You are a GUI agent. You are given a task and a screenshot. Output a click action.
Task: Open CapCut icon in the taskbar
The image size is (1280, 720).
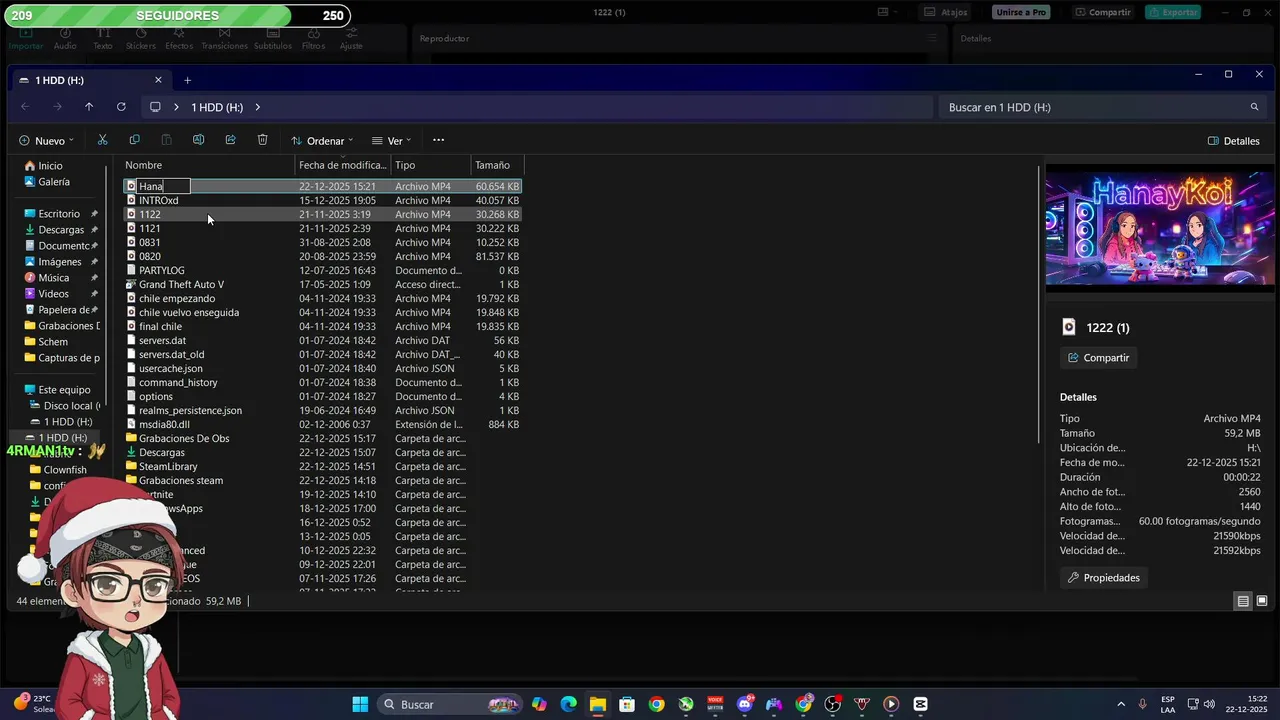pyautogui.click(x=921, y=704)
